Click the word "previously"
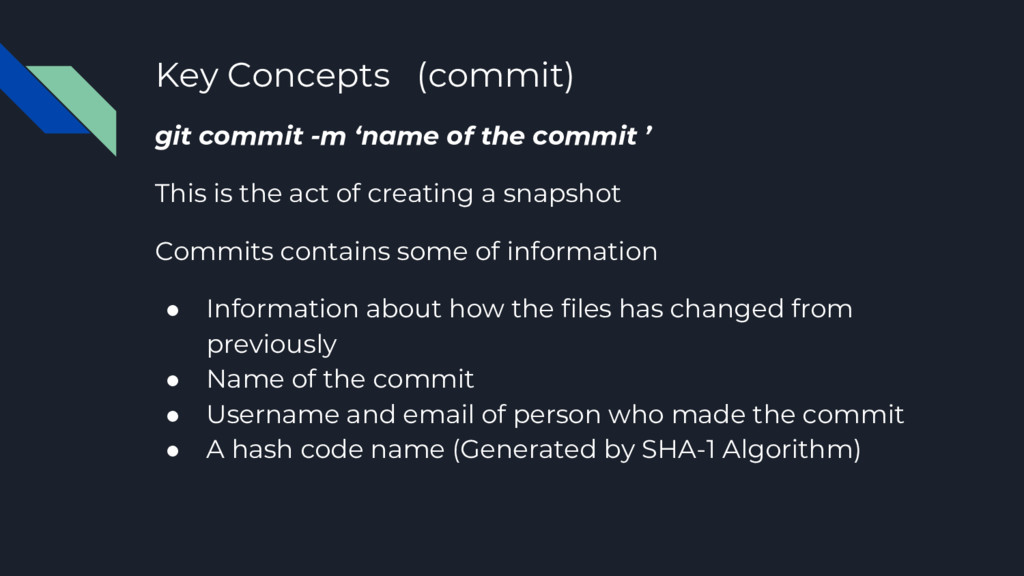 click(x=271, y=345)
